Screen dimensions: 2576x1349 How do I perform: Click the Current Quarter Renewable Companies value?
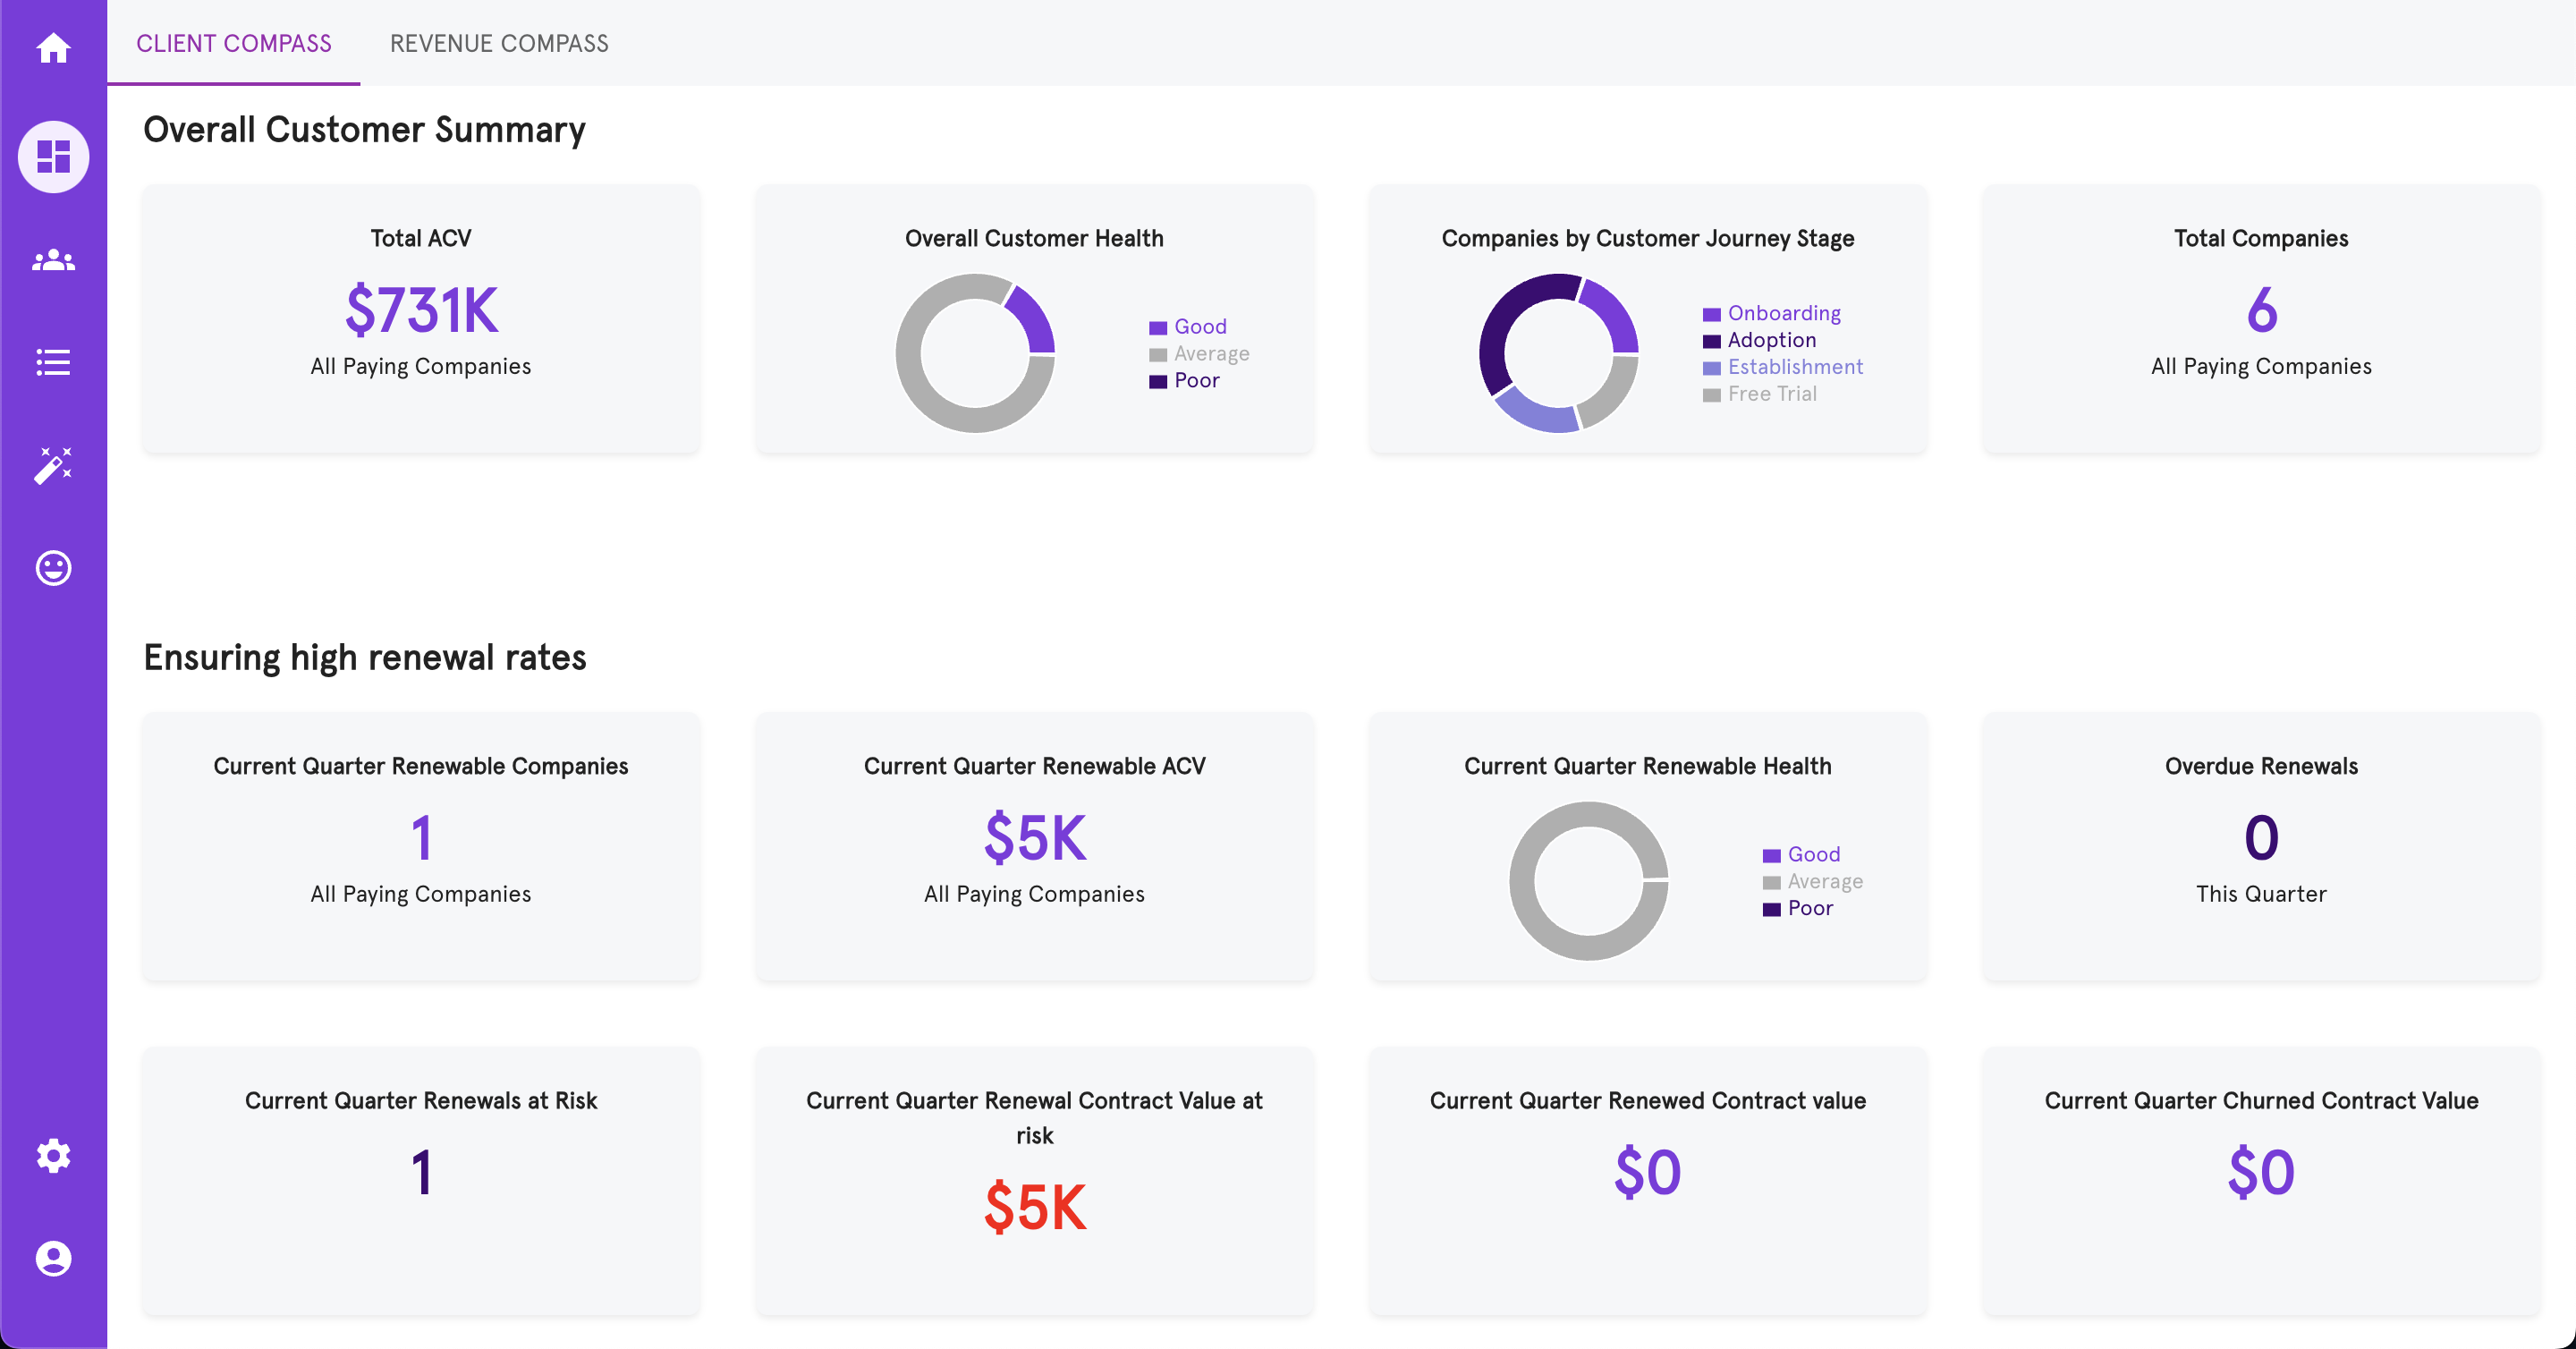click(421, 838)
